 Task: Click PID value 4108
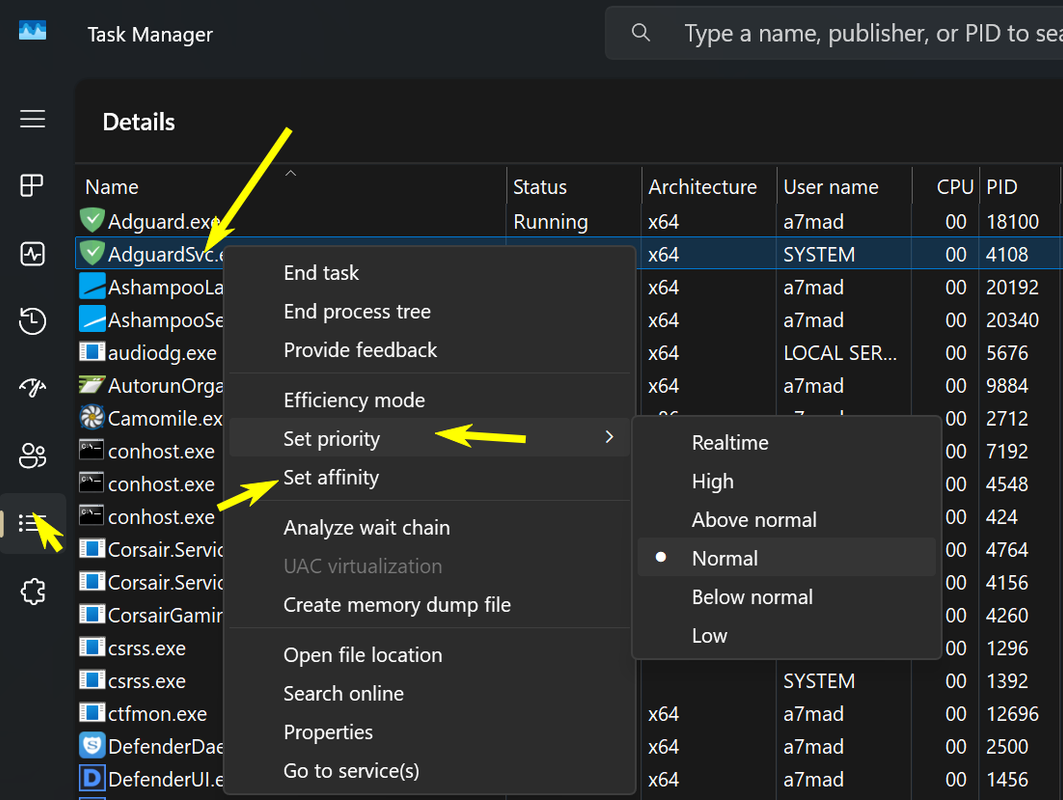pyautogui.click(x=1007, y=254)
